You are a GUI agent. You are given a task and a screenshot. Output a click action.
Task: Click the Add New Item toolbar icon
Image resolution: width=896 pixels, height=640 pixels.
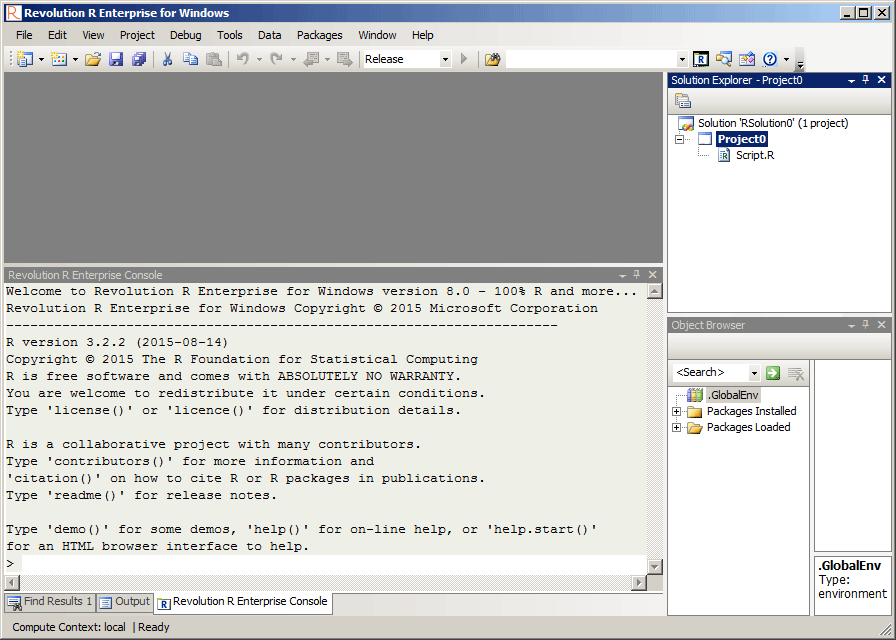[x=59, y=59]
